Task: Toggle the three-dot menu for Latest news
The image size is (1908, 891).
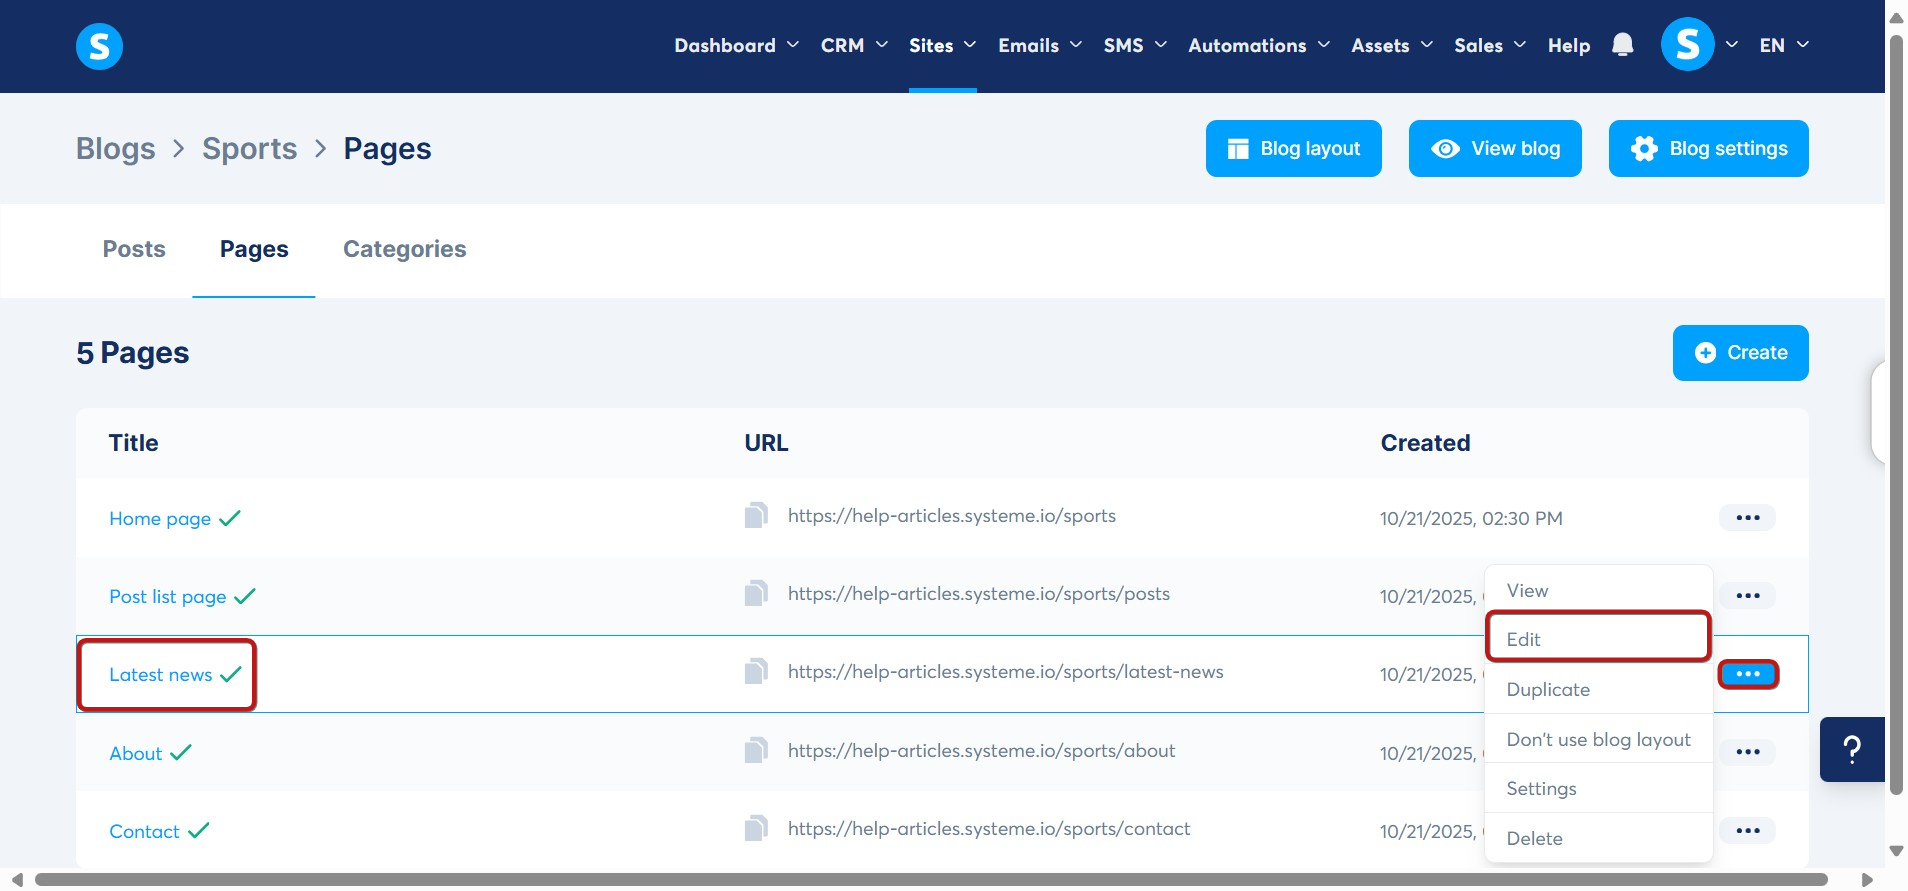Action: click(x=1747, y=674)
